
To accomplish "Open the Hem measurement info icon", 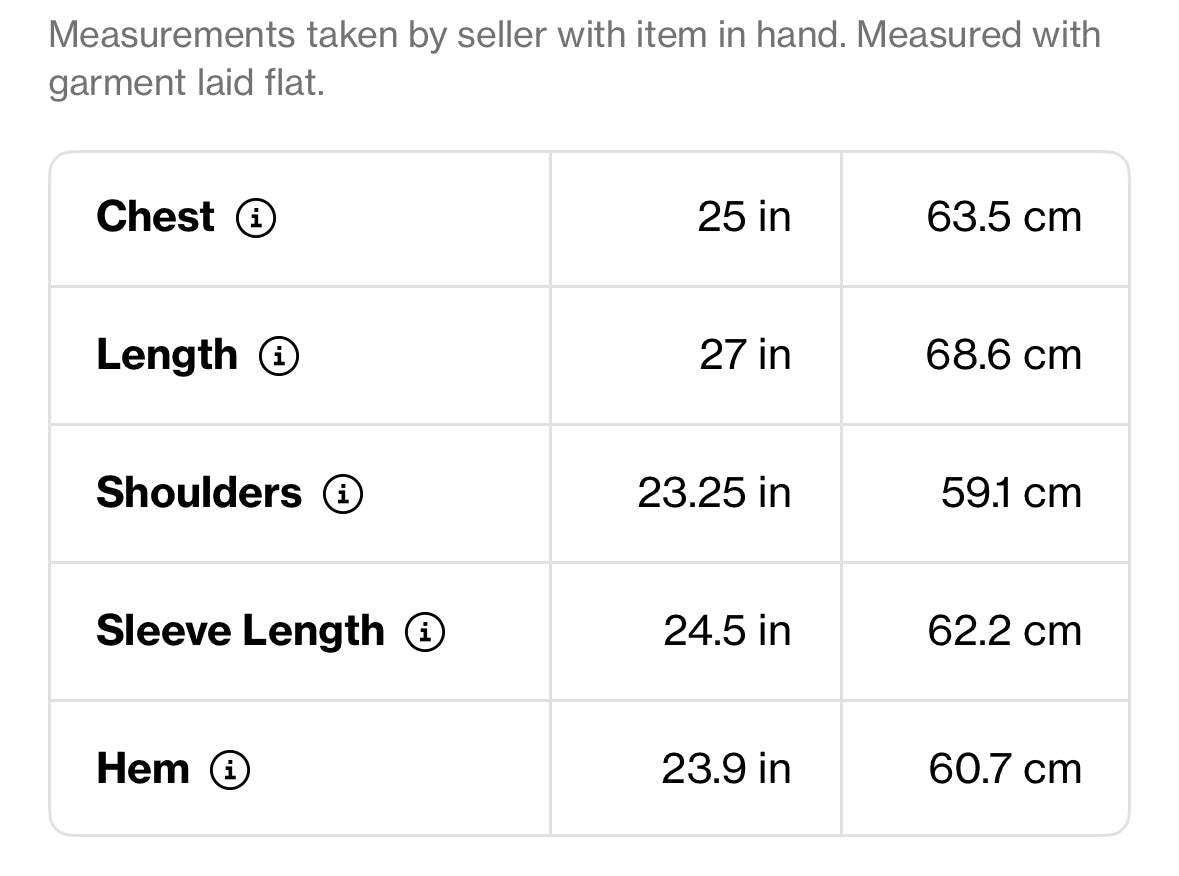I will (x=229, y=770).
